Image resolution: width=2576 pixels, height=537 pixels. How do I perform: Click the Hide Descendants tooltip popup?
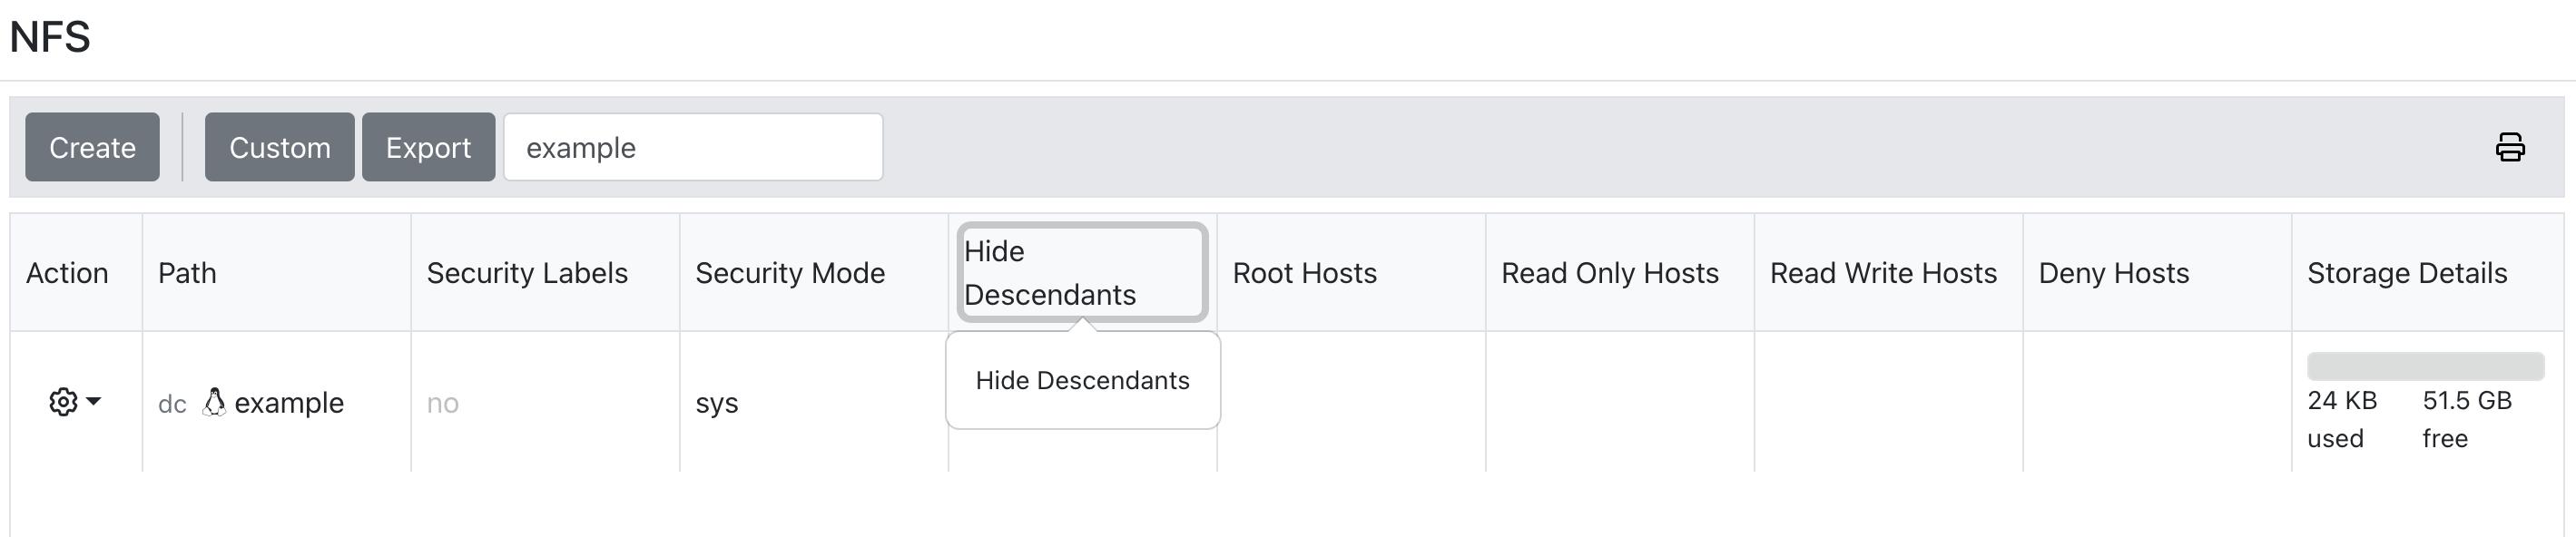[x=1082, y=381]
